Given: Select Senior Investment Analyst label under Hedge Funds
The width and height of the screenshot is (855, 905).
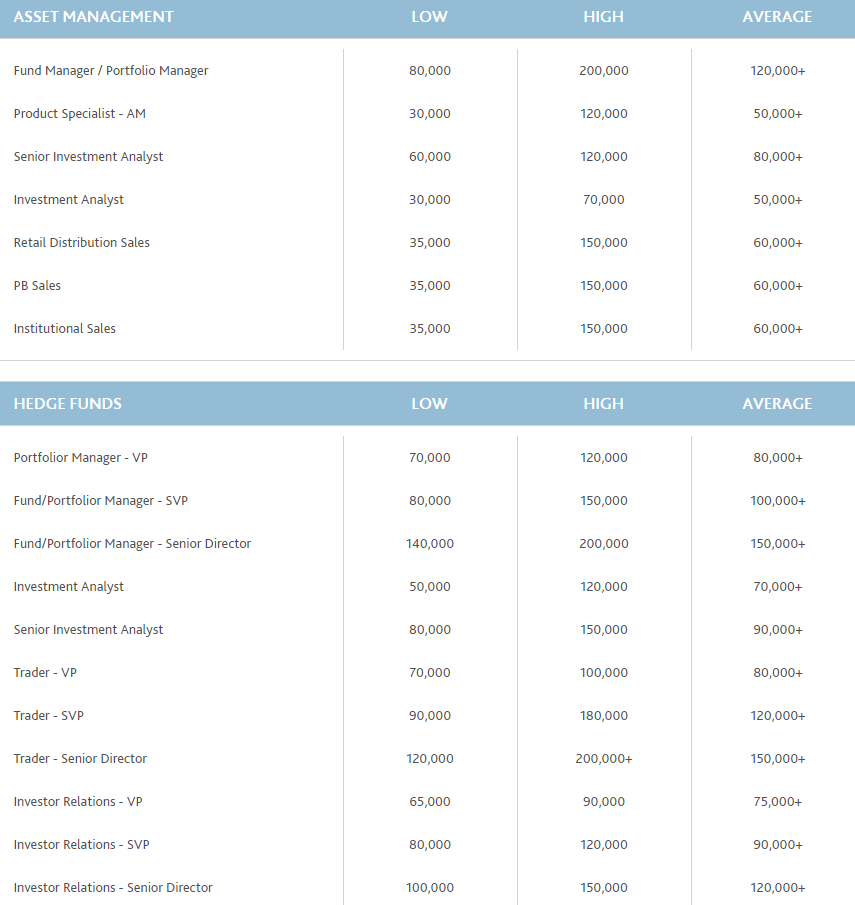Looking at the screenshot, I should point(88,630).
